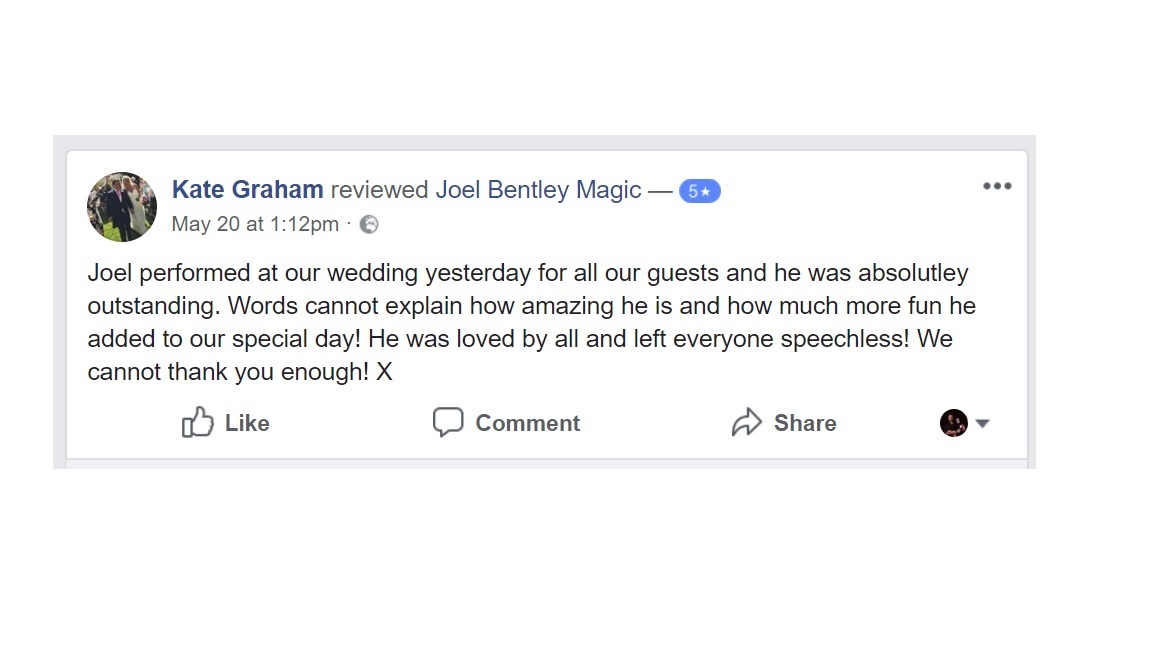The width and height of the screenshot is (1152, 648).
Task: Click the globe public privacy icon
Action: pyautogui.click(x=369, y=224)
